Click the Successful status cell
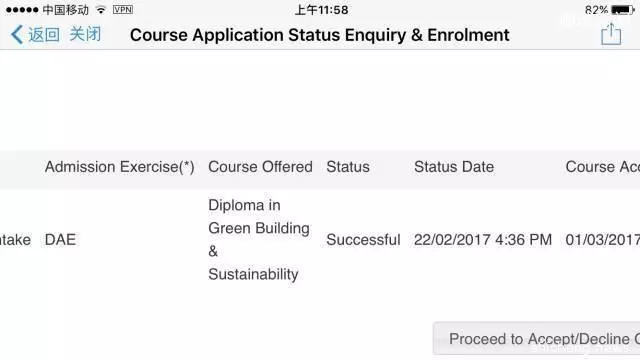The width and height of the screenshot is (640, 360). coord(363,240)
